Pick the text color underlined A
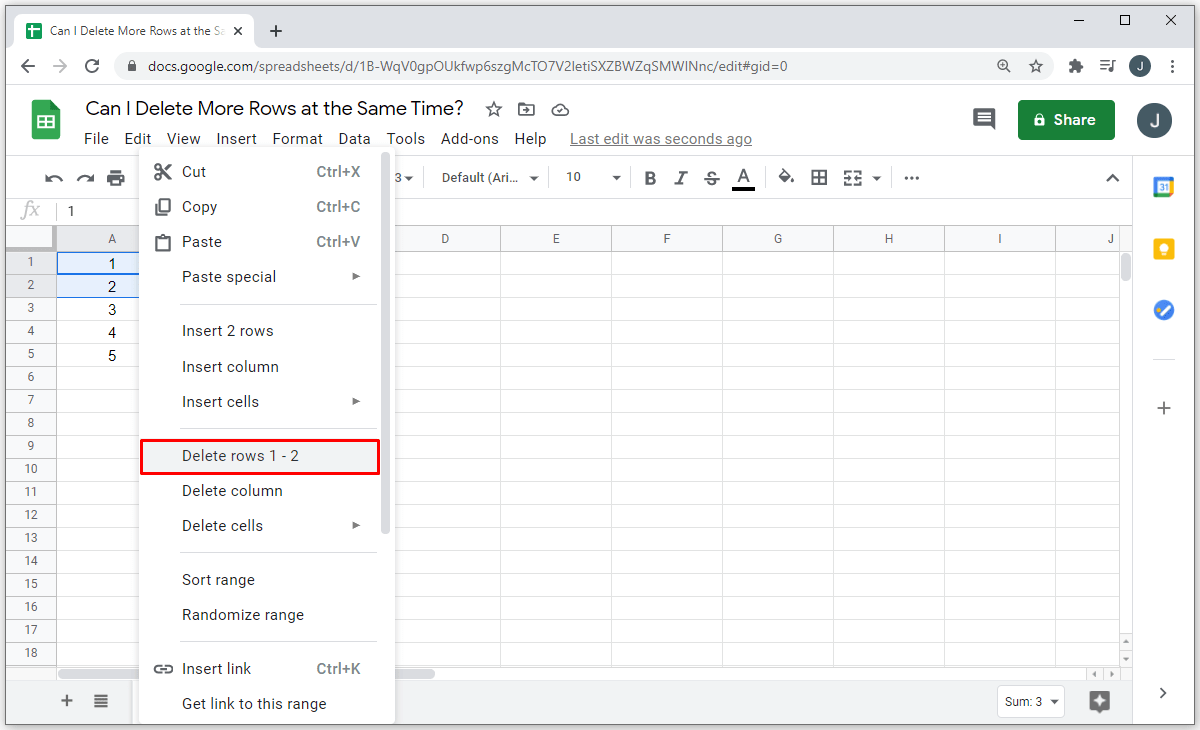 click(x=743, y=178)
